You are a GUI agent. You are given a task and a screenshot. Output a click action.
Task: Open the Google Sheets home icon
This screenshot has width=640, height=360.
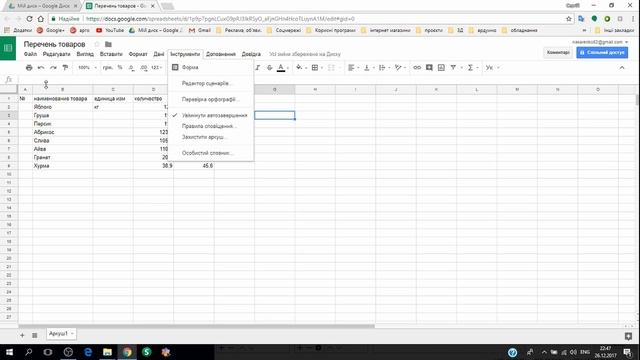[8, 48]
